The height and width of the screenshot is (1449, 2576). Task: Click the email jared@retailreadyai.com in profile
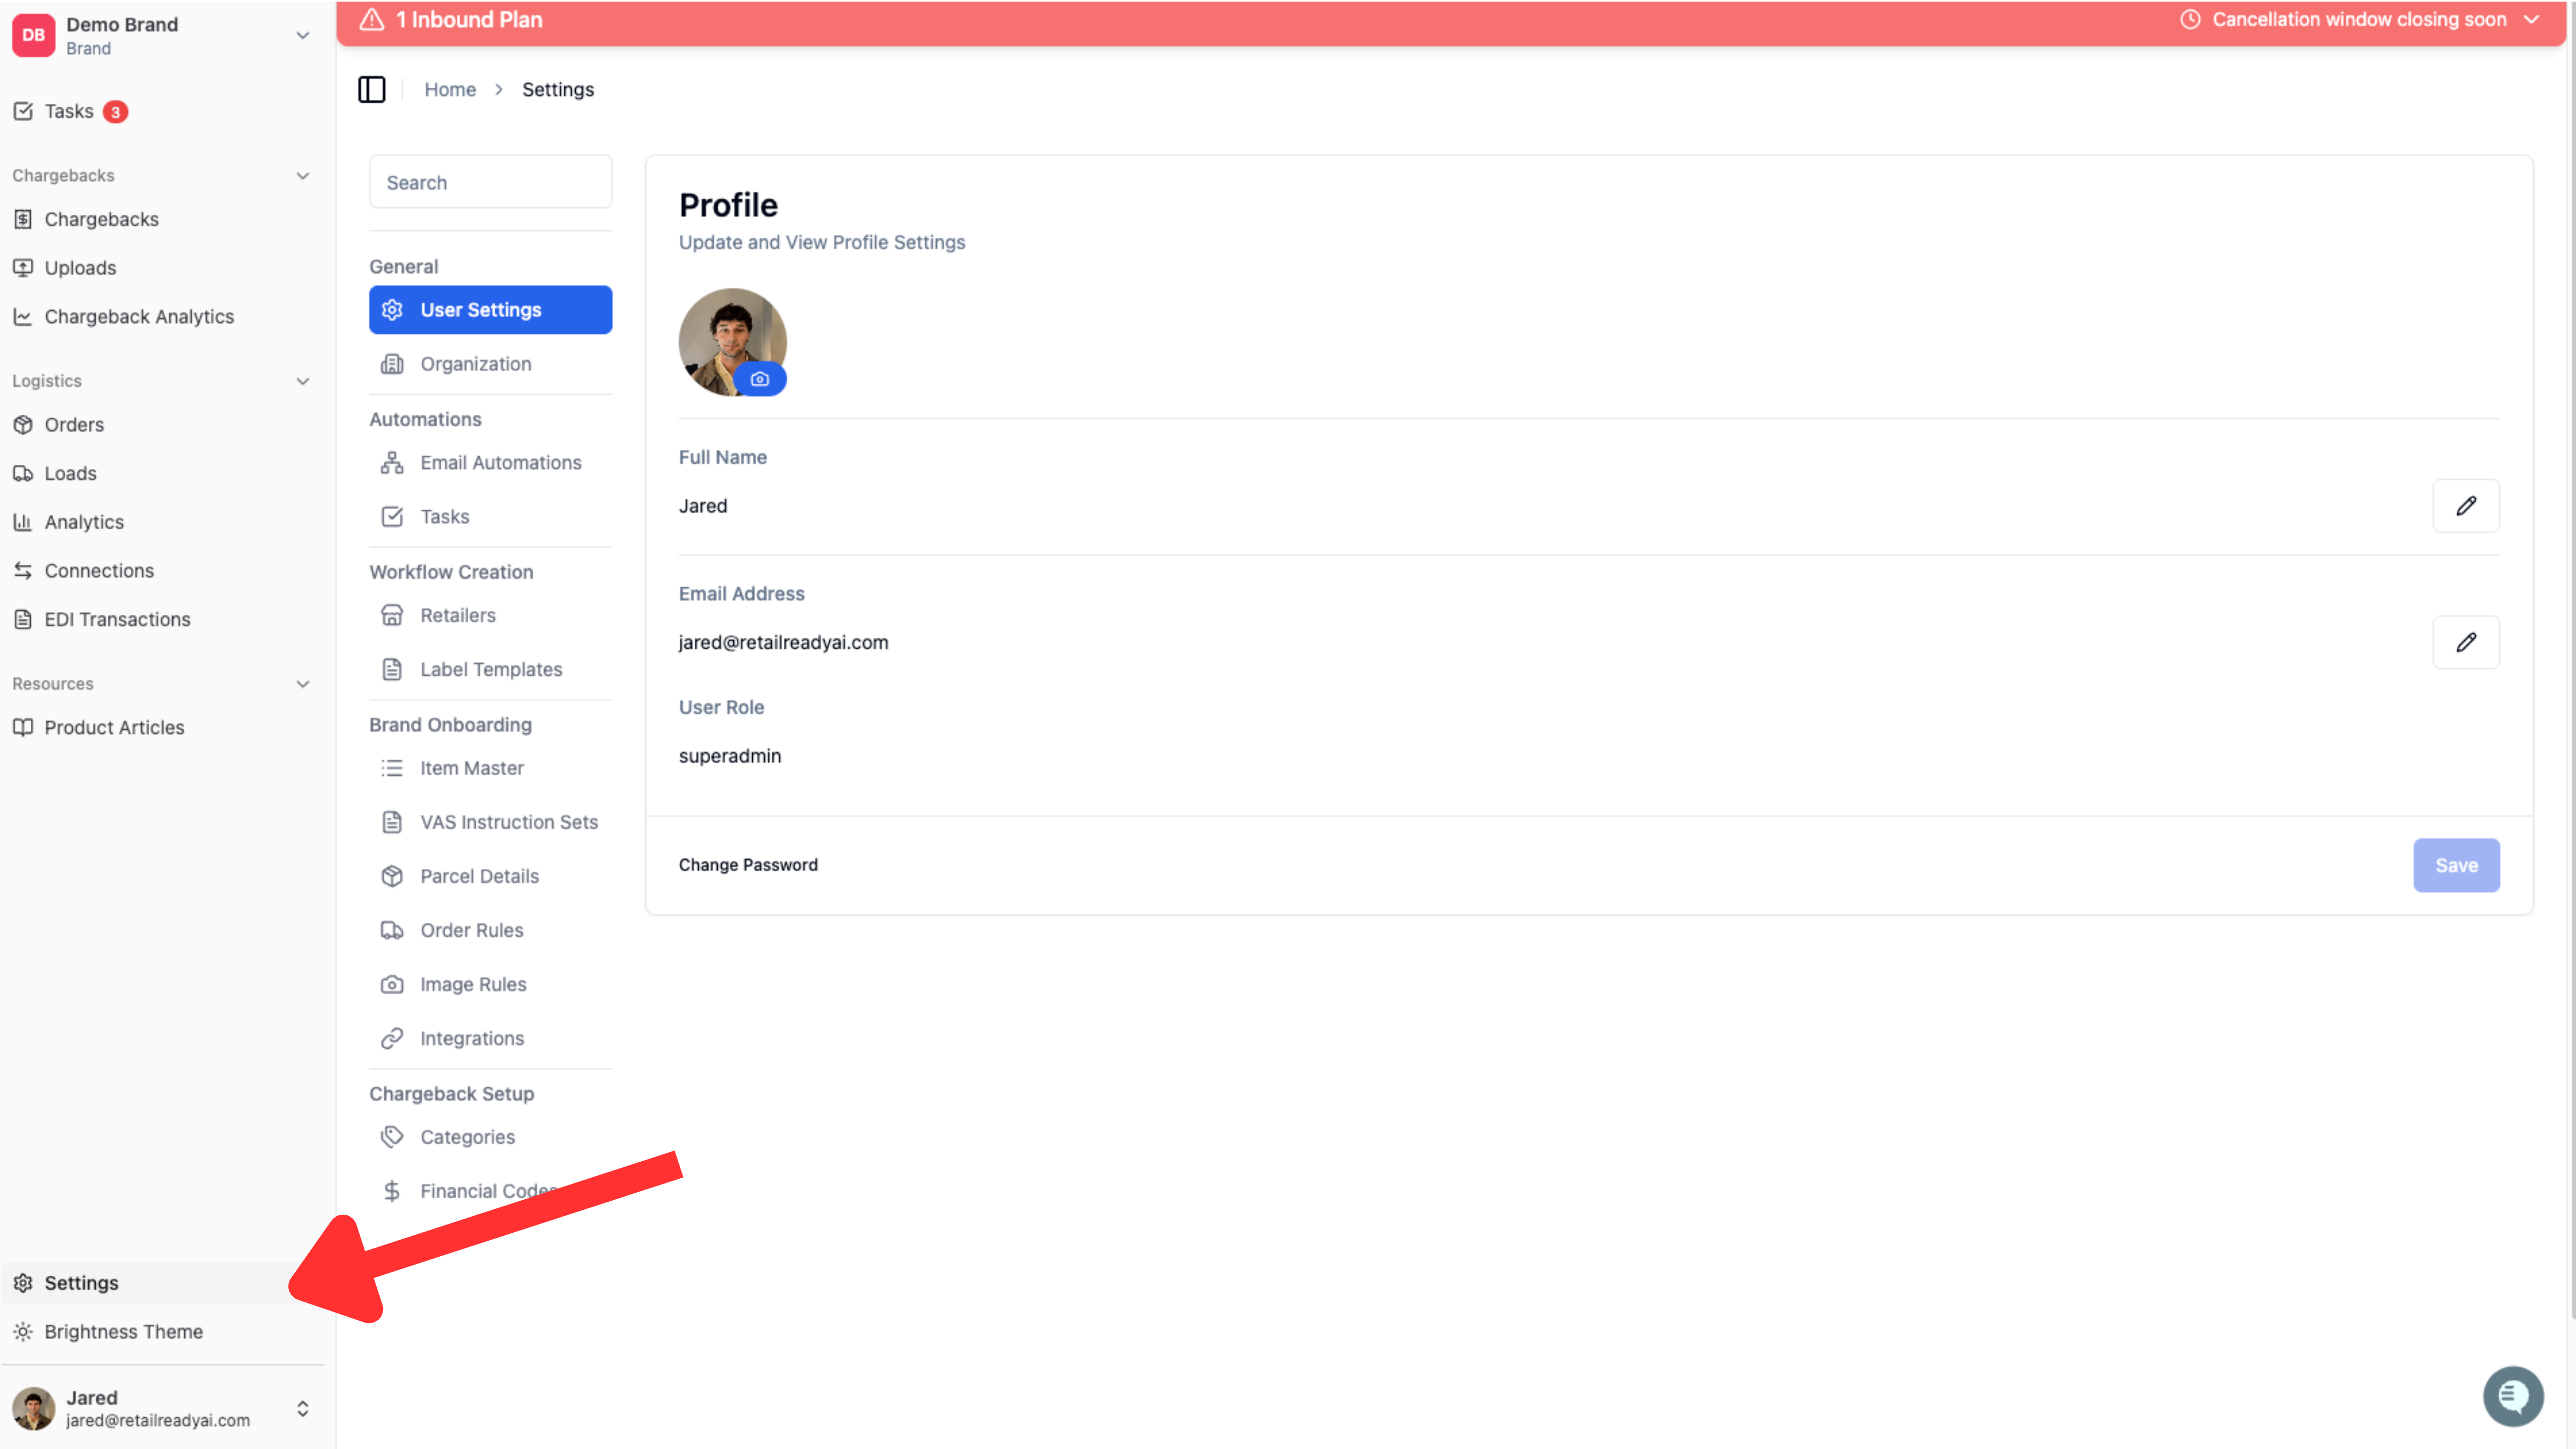pyautogui.click(x=783, y=642)
